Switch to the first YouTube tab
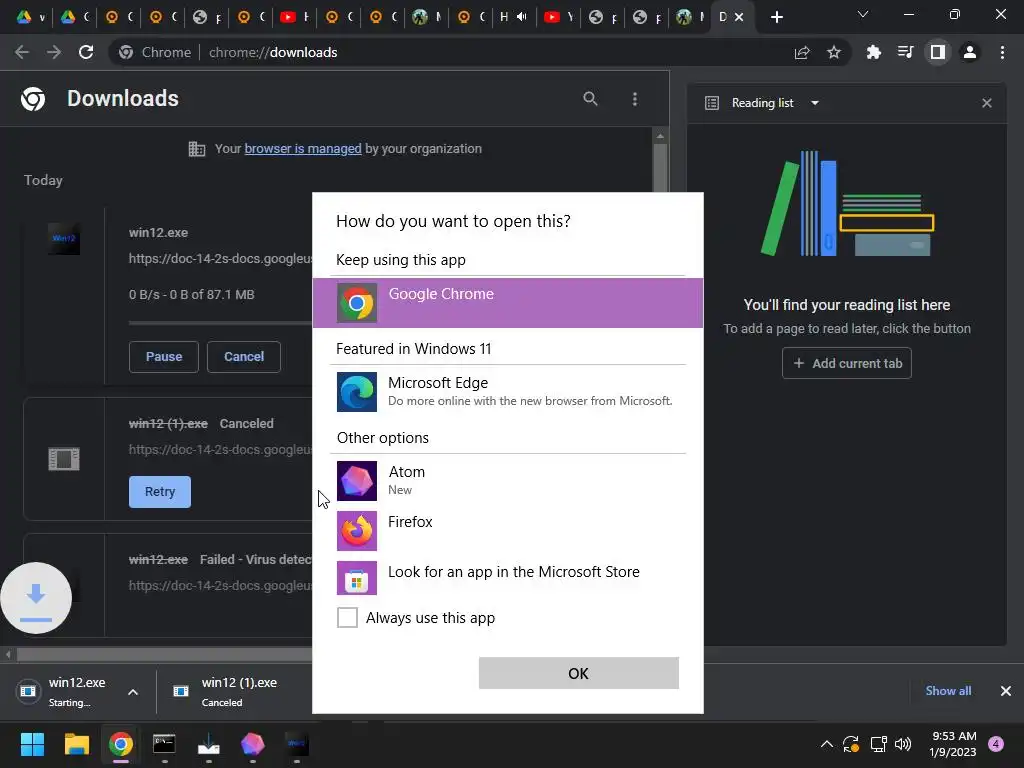Screen dimensions: 1024x768 coord(294,18)
